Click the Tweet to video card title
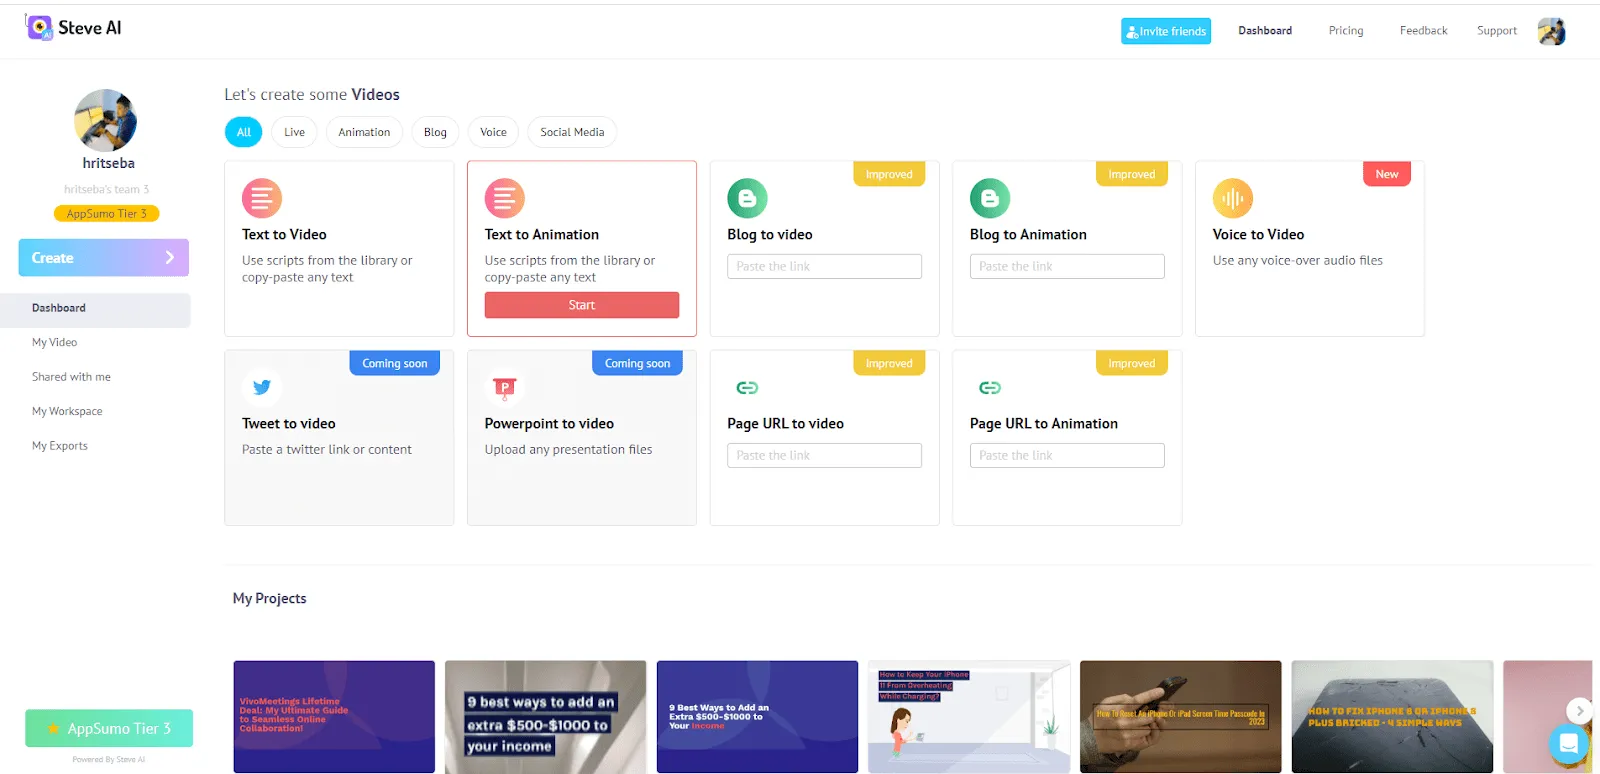 pyautogui.click(x=289, y=423)
